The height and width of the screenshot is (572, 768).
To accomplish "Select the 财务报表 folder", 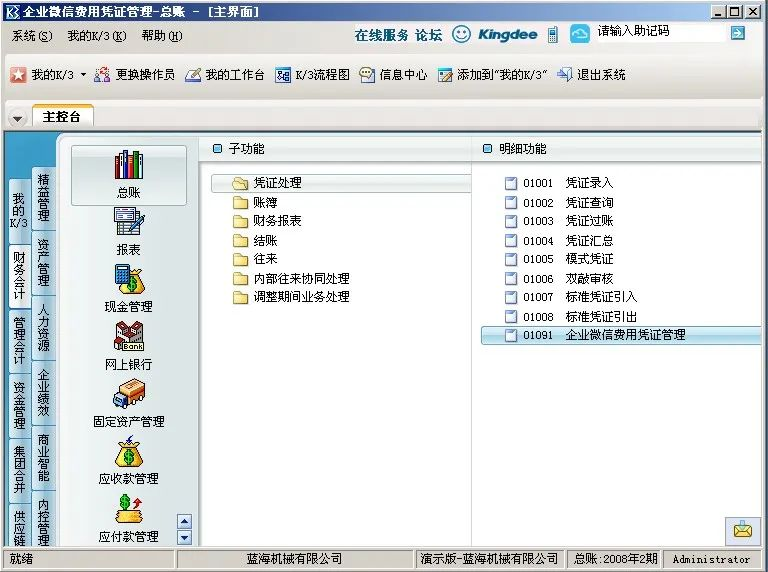I will coord(267,221).
